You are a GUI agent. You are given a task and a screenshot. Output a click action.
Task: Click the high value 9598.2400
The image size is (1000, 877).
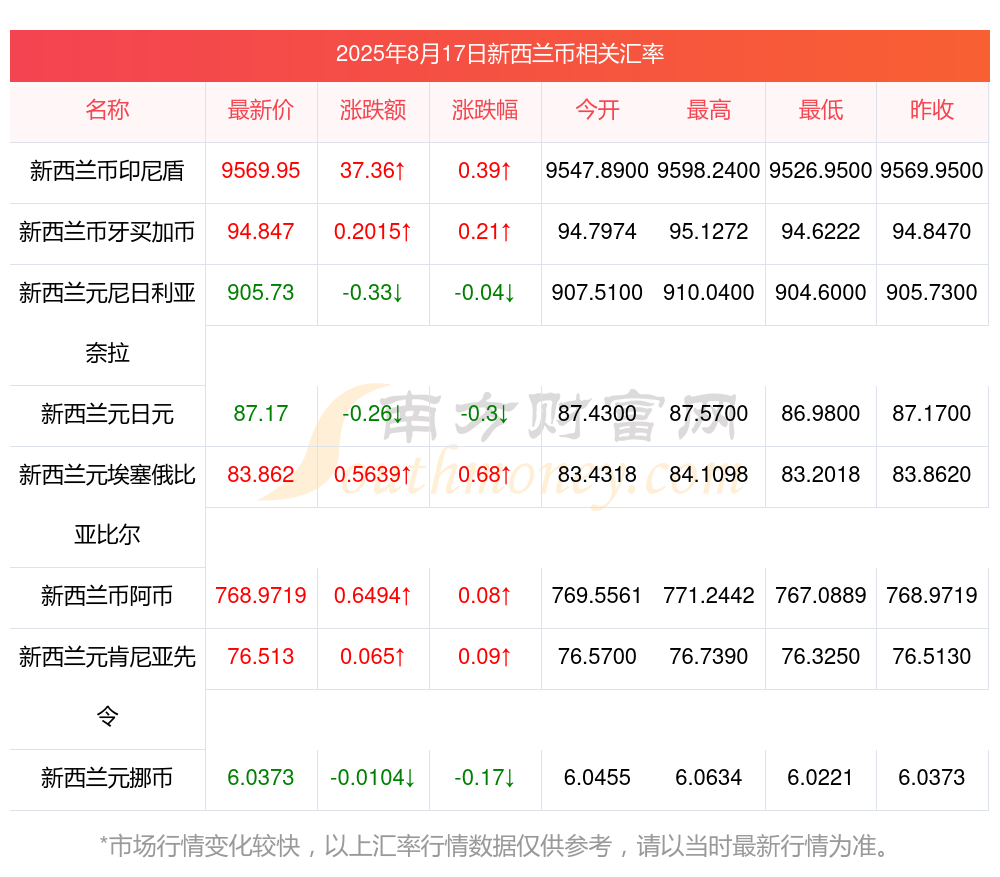pyautogui.click(x=709, y=170)
